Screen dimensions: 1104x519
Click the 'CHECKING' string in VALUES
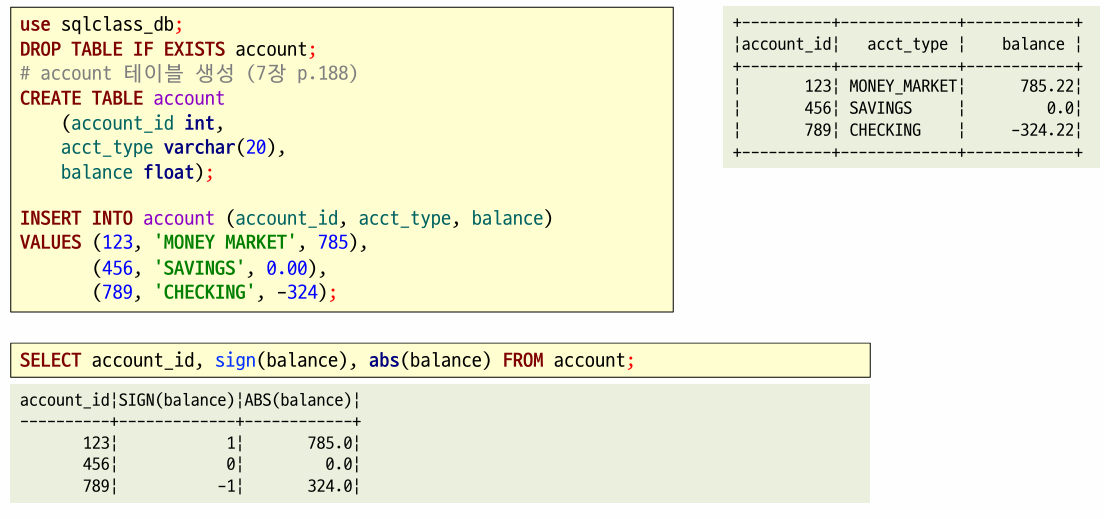(208, 292)
